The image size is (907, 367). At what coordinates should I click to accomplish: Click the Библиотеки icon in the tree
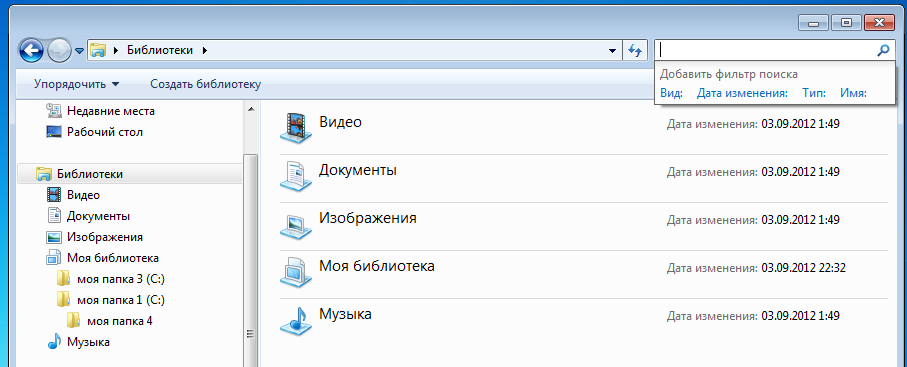click(x=44, y=174)
